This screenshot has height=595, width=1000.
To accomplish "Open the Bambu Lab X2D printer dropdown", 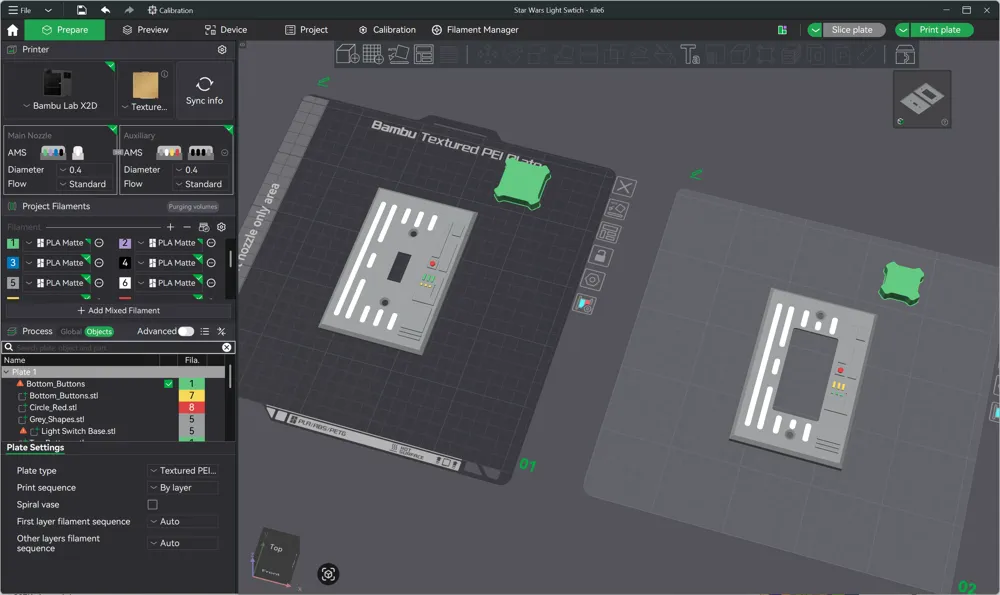I will click(x=60, y=106).
